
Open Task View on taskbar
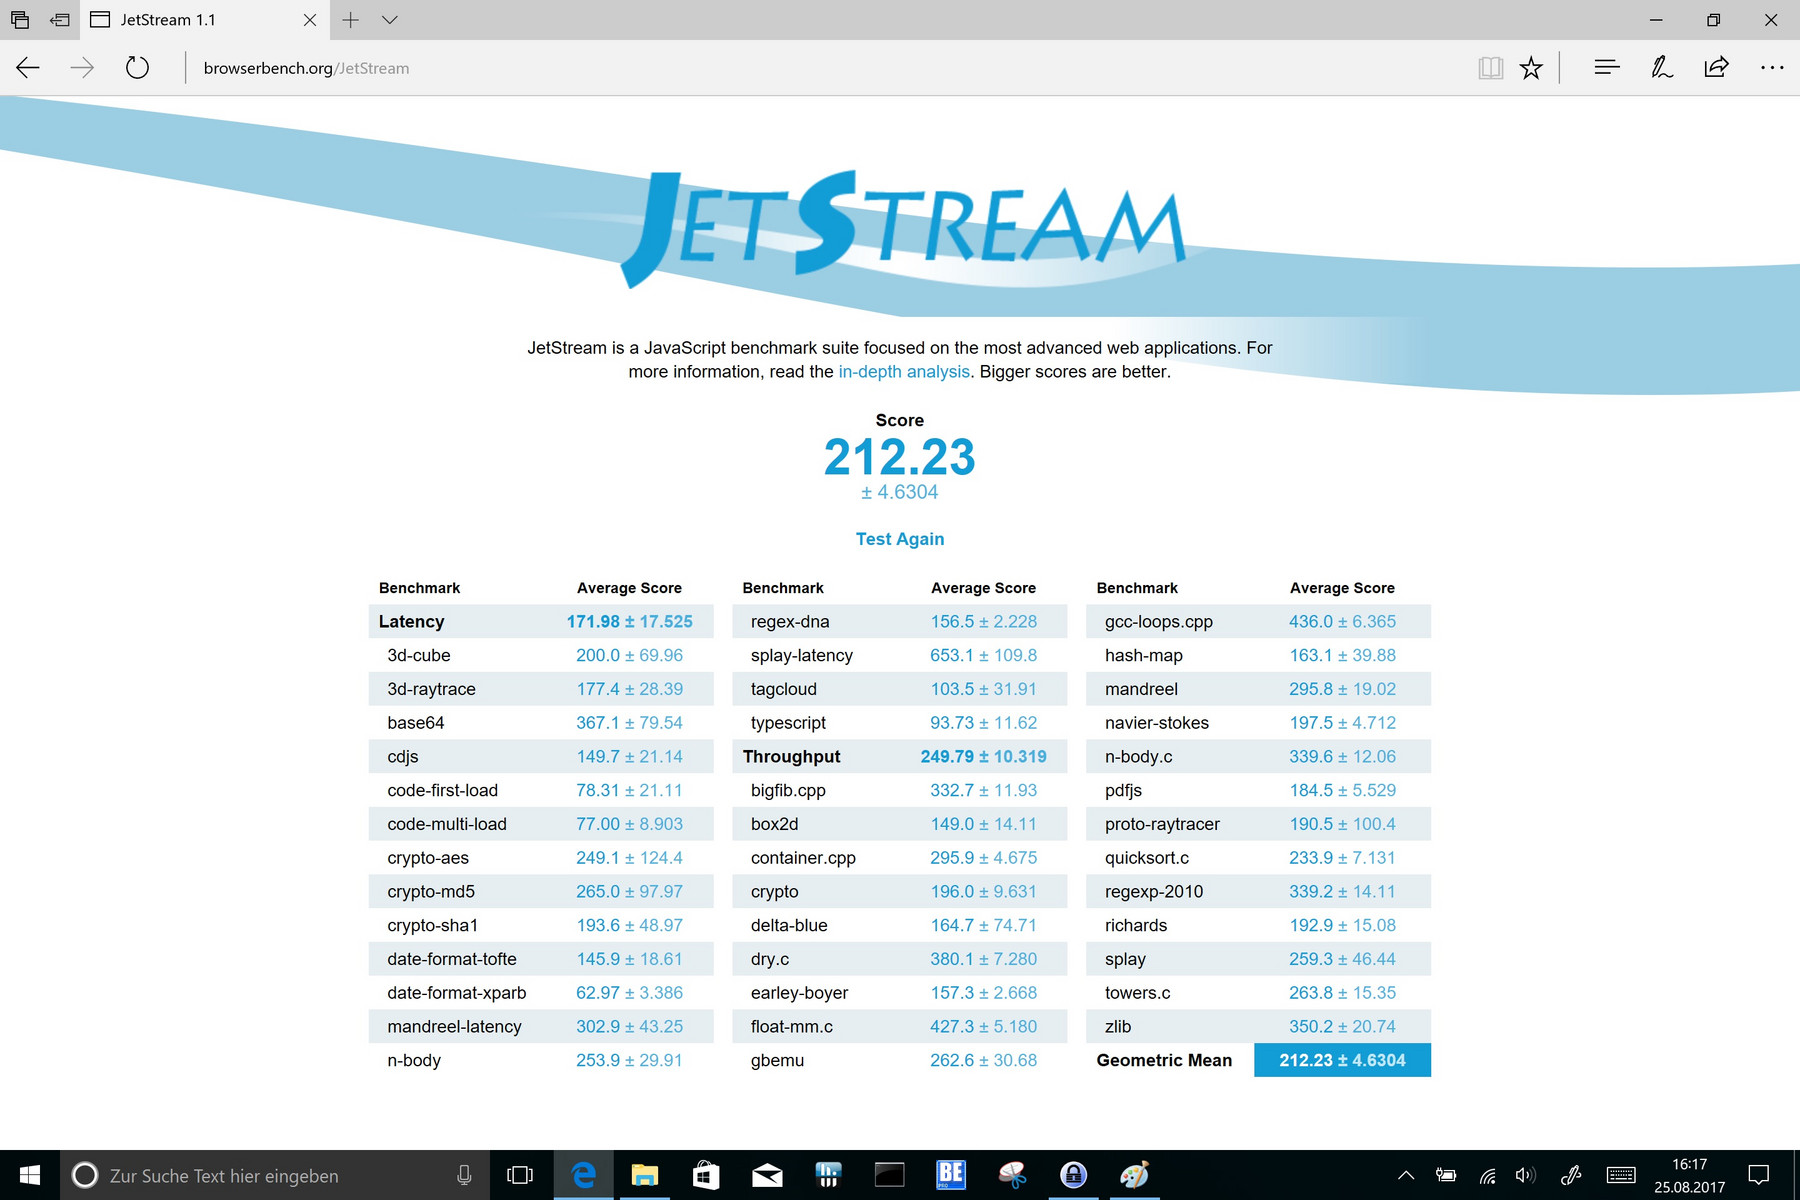pyautogui.click(x=520, y=1175)
